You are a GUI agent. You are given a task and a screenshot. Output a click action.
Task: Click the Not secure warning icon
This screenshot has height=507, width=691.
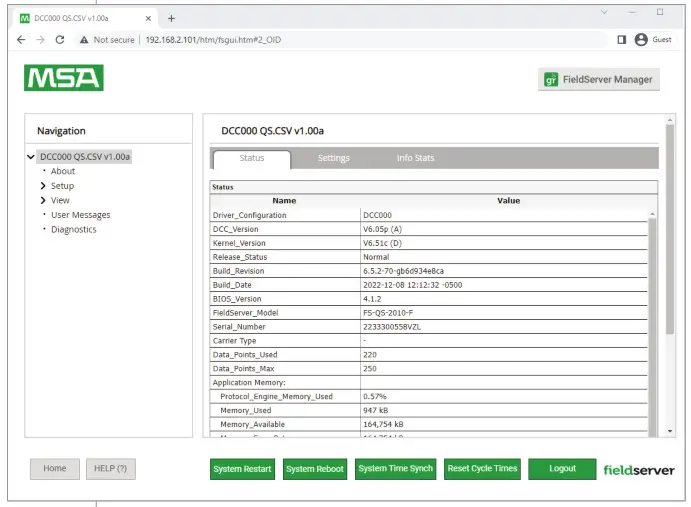pyautogui.click(x=84, y=39)
